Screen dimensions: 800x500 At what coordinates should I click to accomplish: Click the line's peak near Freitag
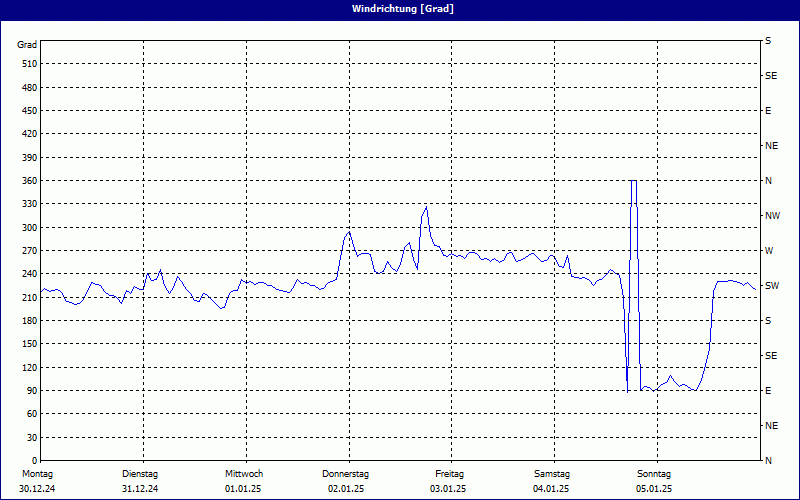426,207
